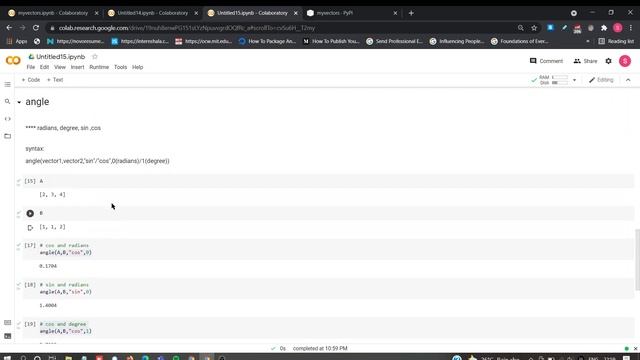
Task: Open the Apps bookmarks shortcut
Action: pos(17,41)
